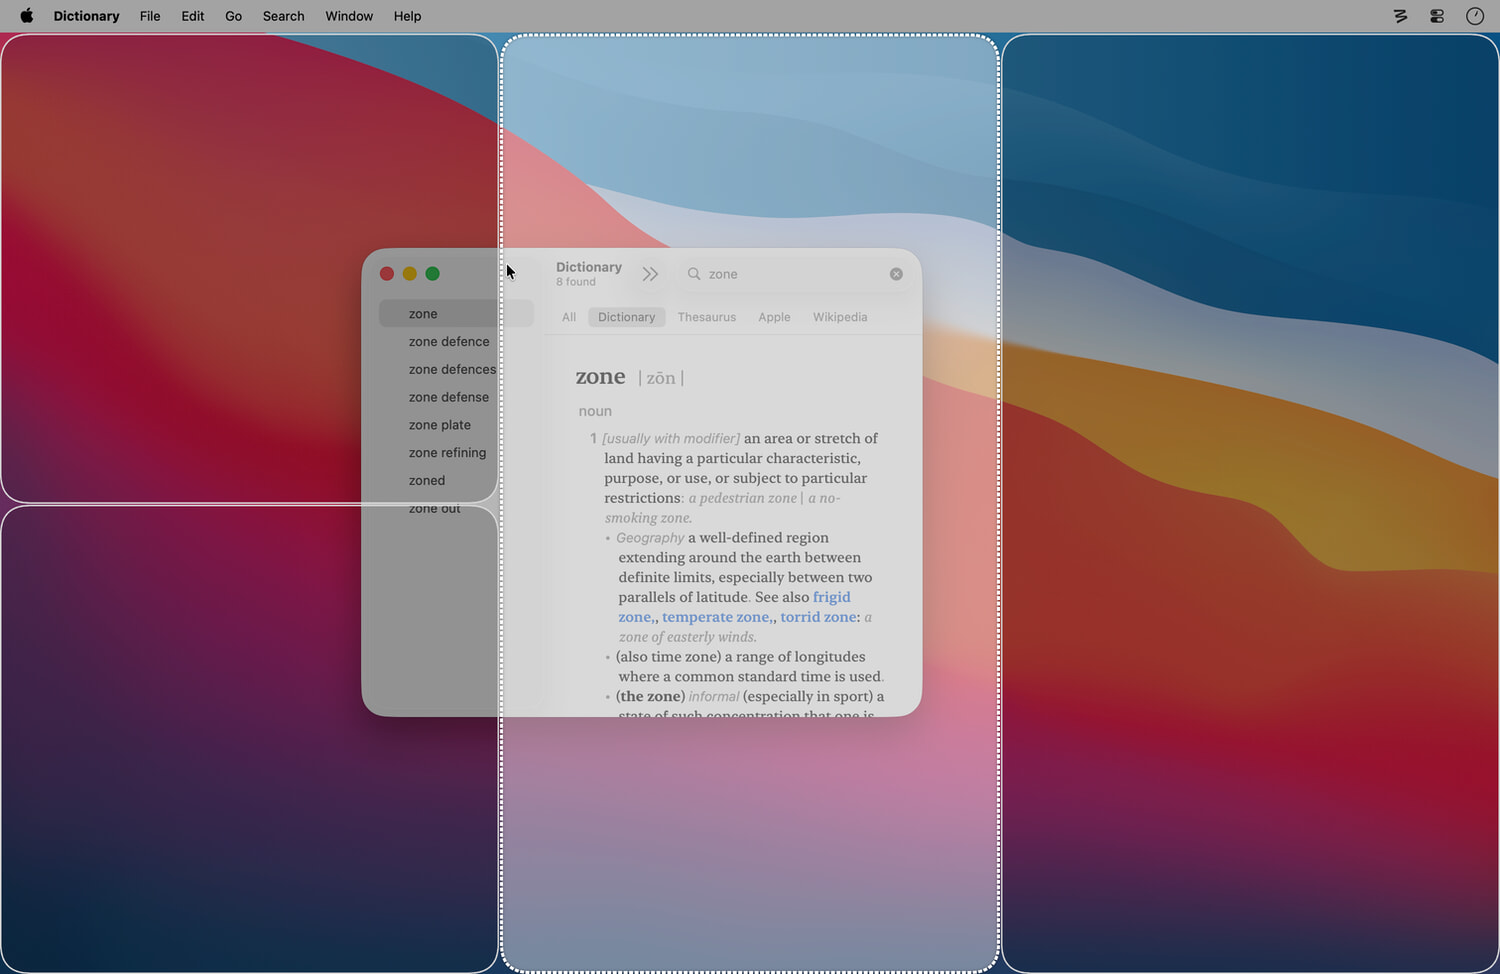Switch to the All sources tab
The image size is (1500, 974).
(569, 317)
